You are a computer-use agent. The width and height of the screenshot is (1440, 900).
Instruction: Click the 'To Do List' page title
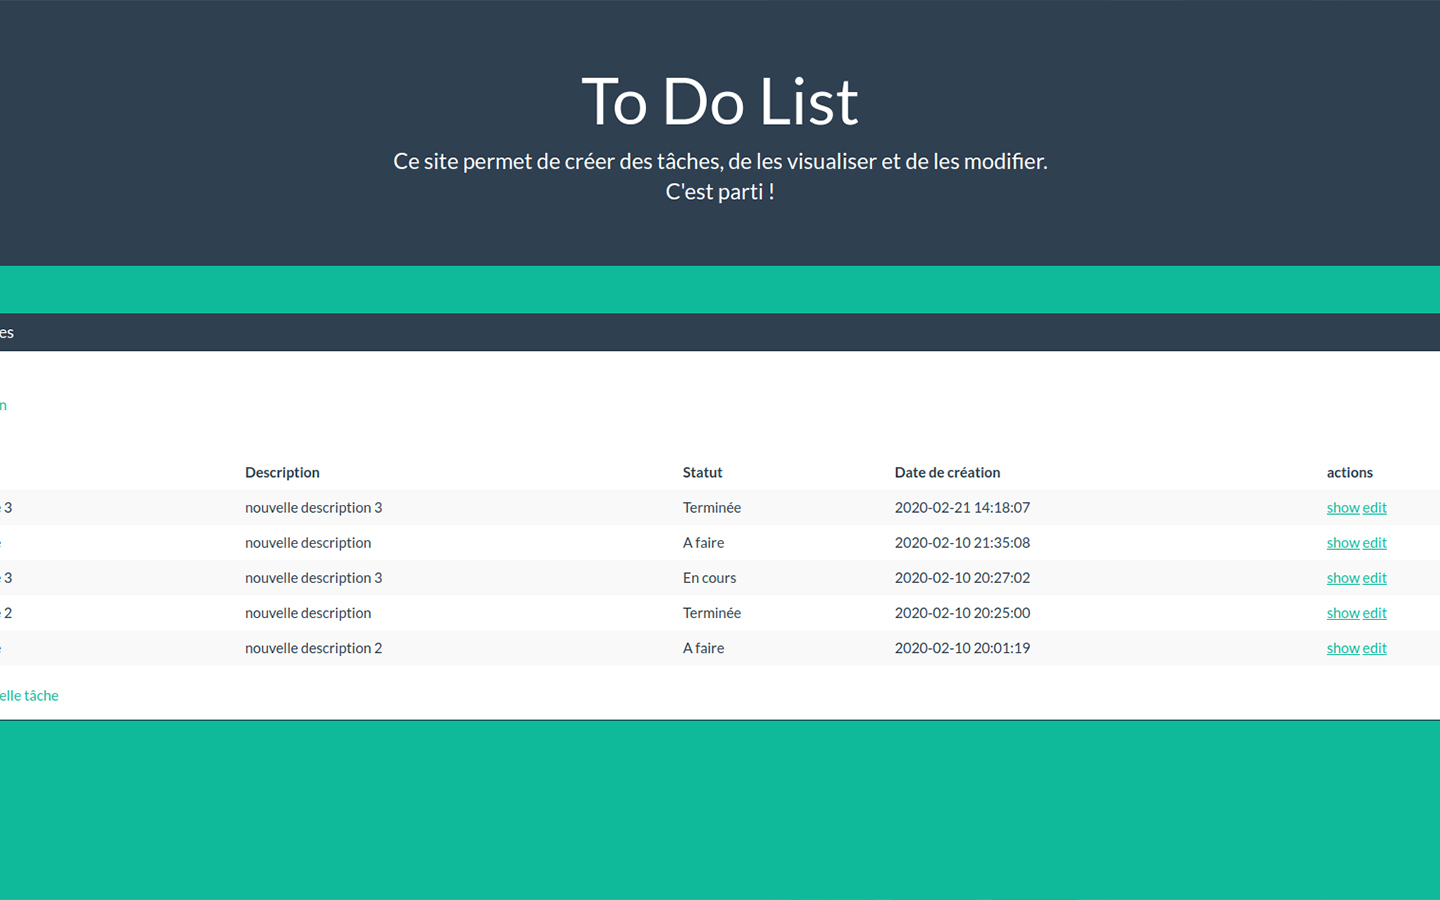tap(719, 101)
